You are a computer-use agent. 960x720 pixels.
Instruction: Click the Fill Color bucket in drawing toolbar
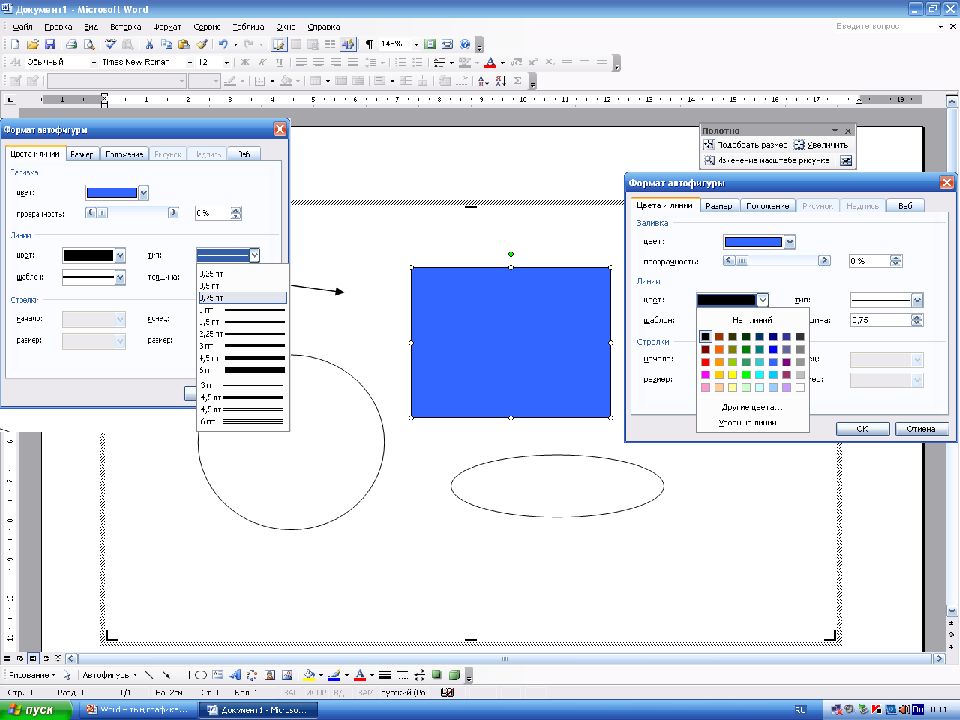(309, 675)
